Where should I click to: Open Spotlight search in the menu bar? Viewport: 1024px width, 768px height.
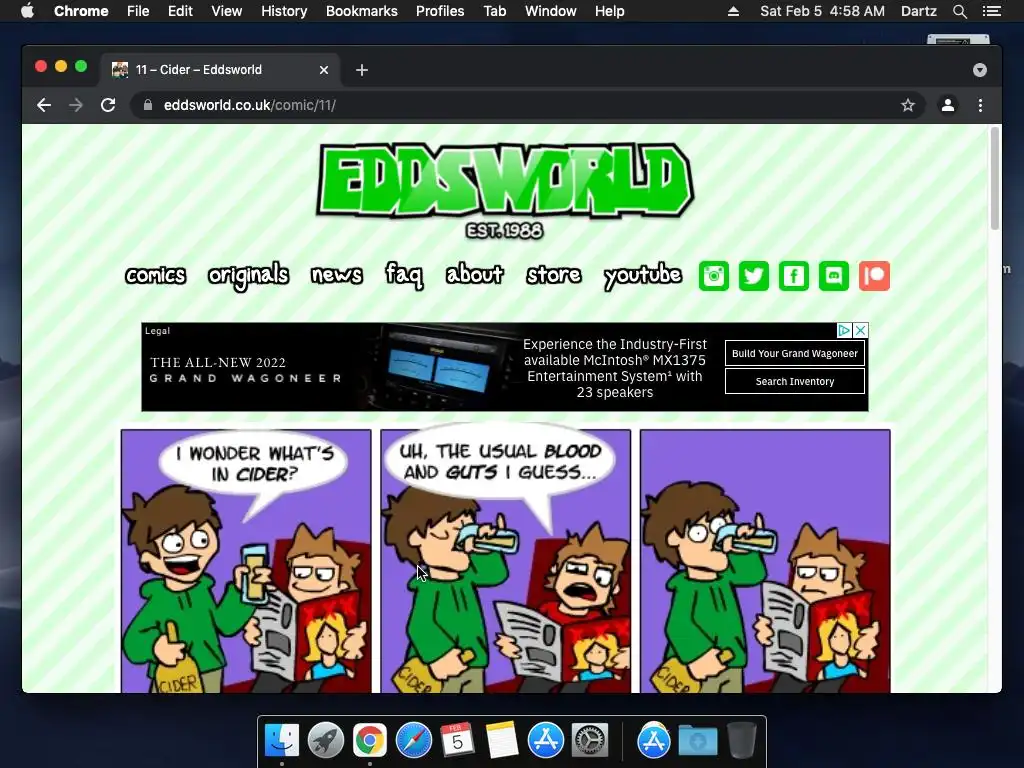pos(959,11)
